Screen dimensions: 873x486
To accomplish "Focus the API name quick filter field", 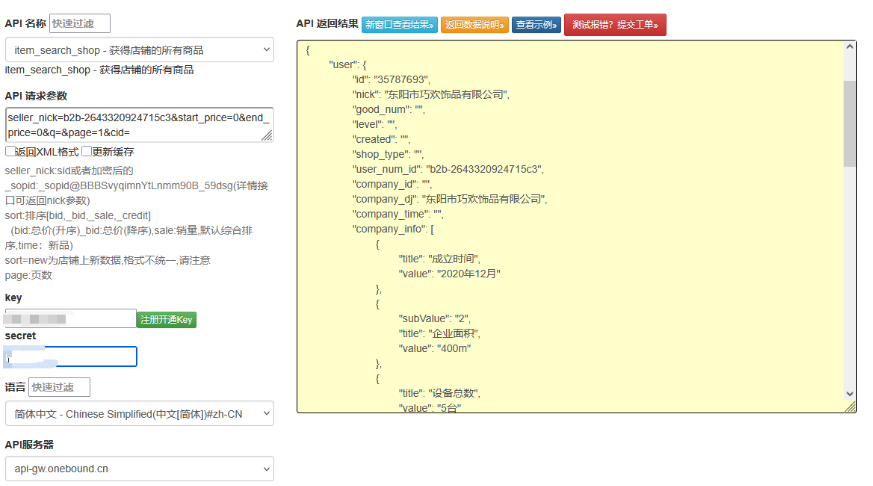I will 80,23.
